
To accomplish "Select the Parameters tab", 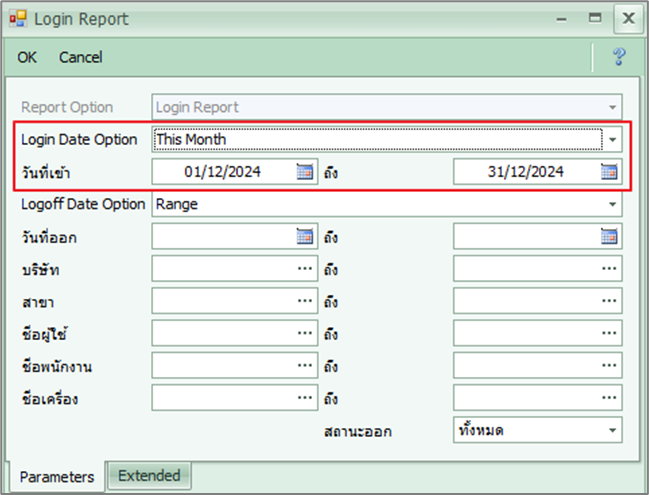I will pos(56,477).
